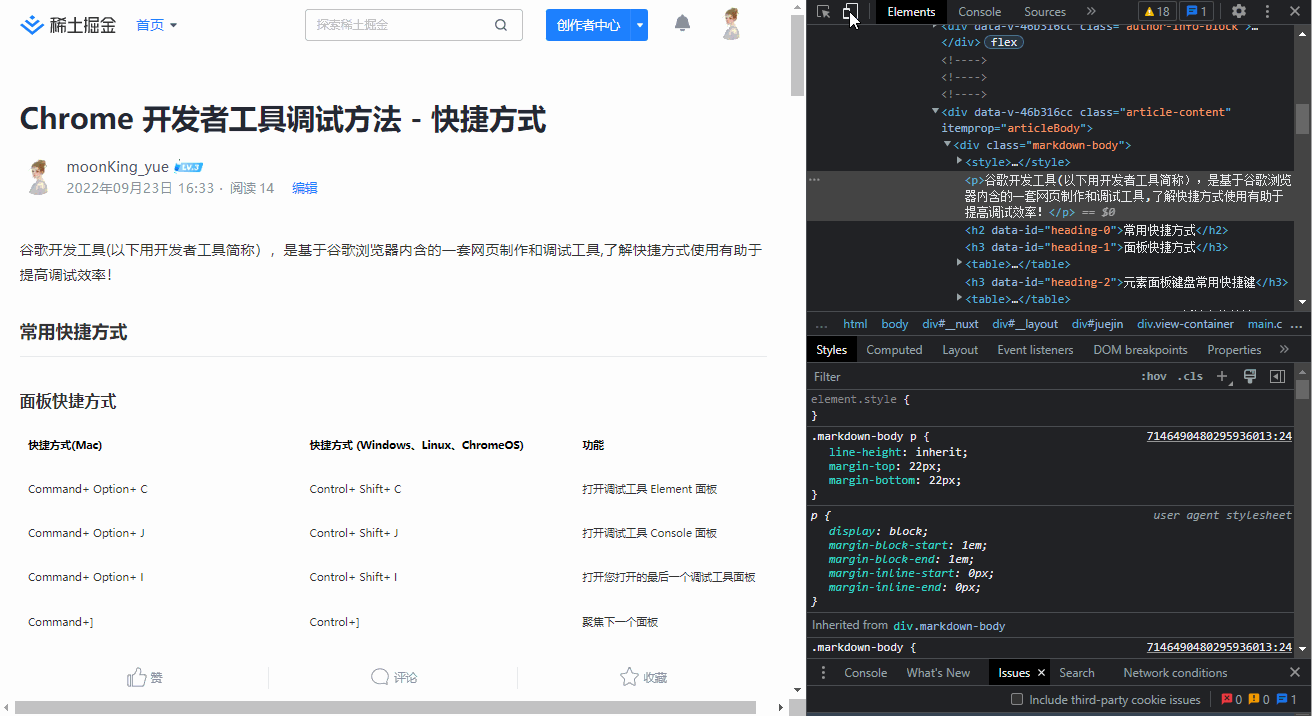Click the search magnifier icon

(501, 25)
